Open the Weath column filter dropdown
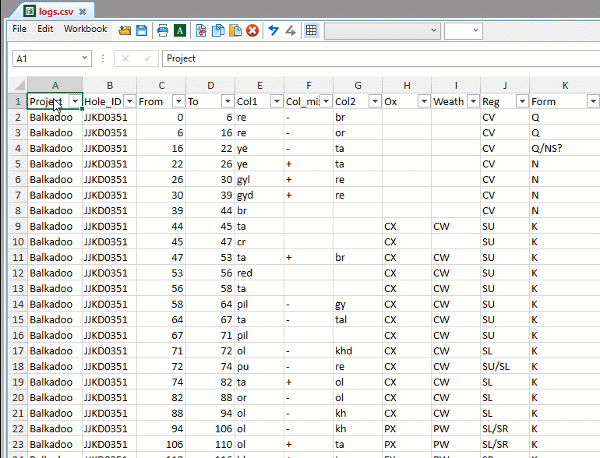 (x=471, y=102)
